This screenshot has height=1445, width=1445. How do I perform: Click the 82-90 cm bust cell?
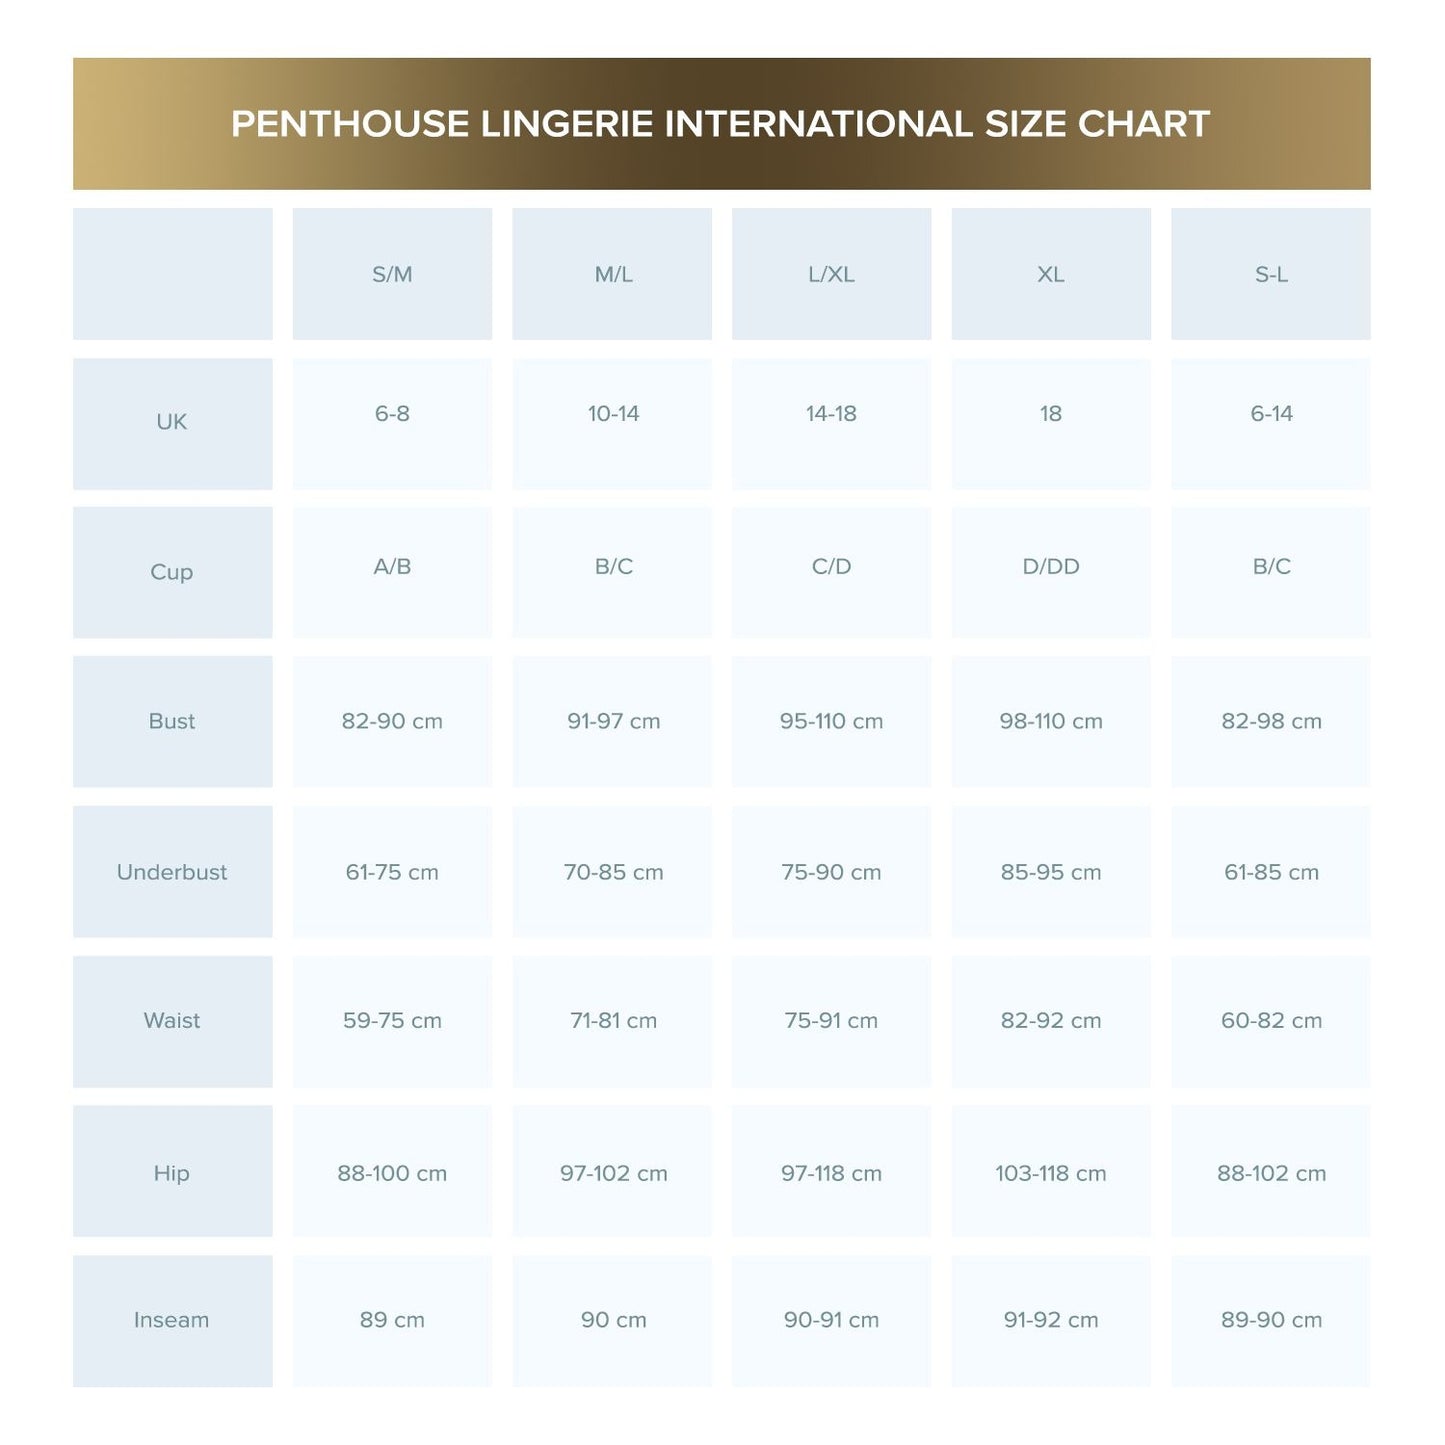[392, 721]
